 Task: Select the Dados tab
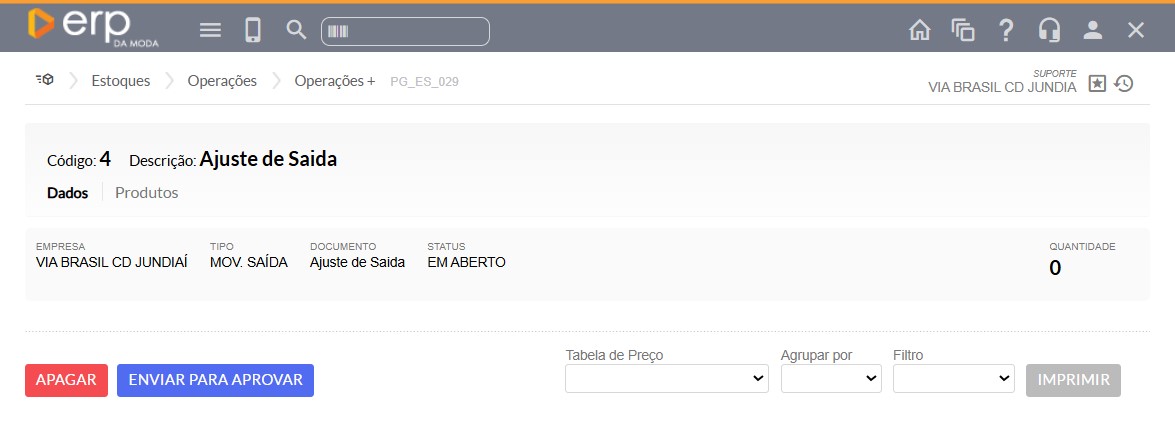click(67, 193)
